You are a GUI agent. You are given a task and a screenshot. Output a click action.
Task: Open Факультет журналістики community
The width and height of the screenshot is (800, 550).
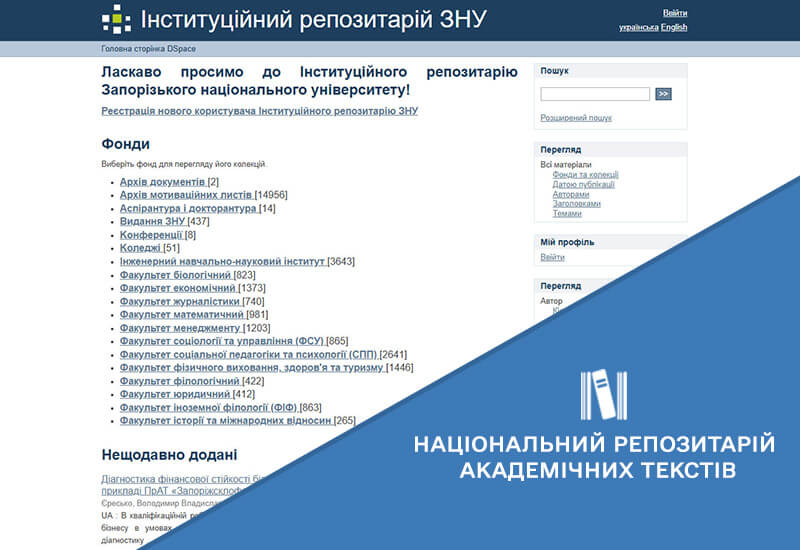click(181, 301)
